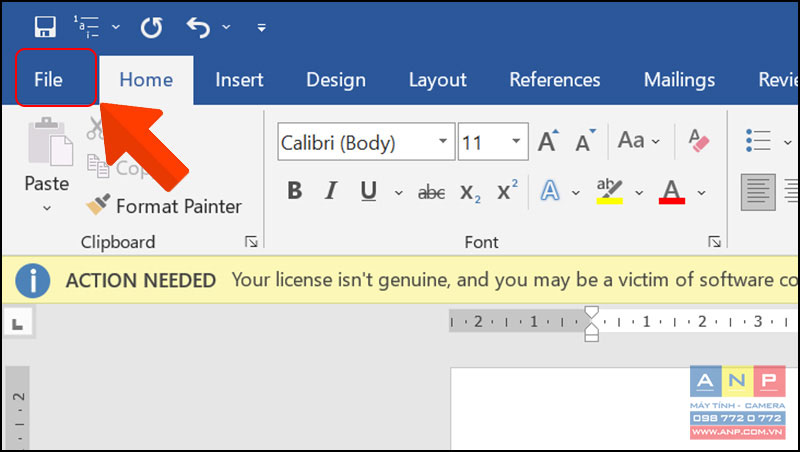The height and width of the screenshot is (452, 800).
Task: Open the Undo history dropdown arrow
Action: pyautogui.click(x=226, y=27)
